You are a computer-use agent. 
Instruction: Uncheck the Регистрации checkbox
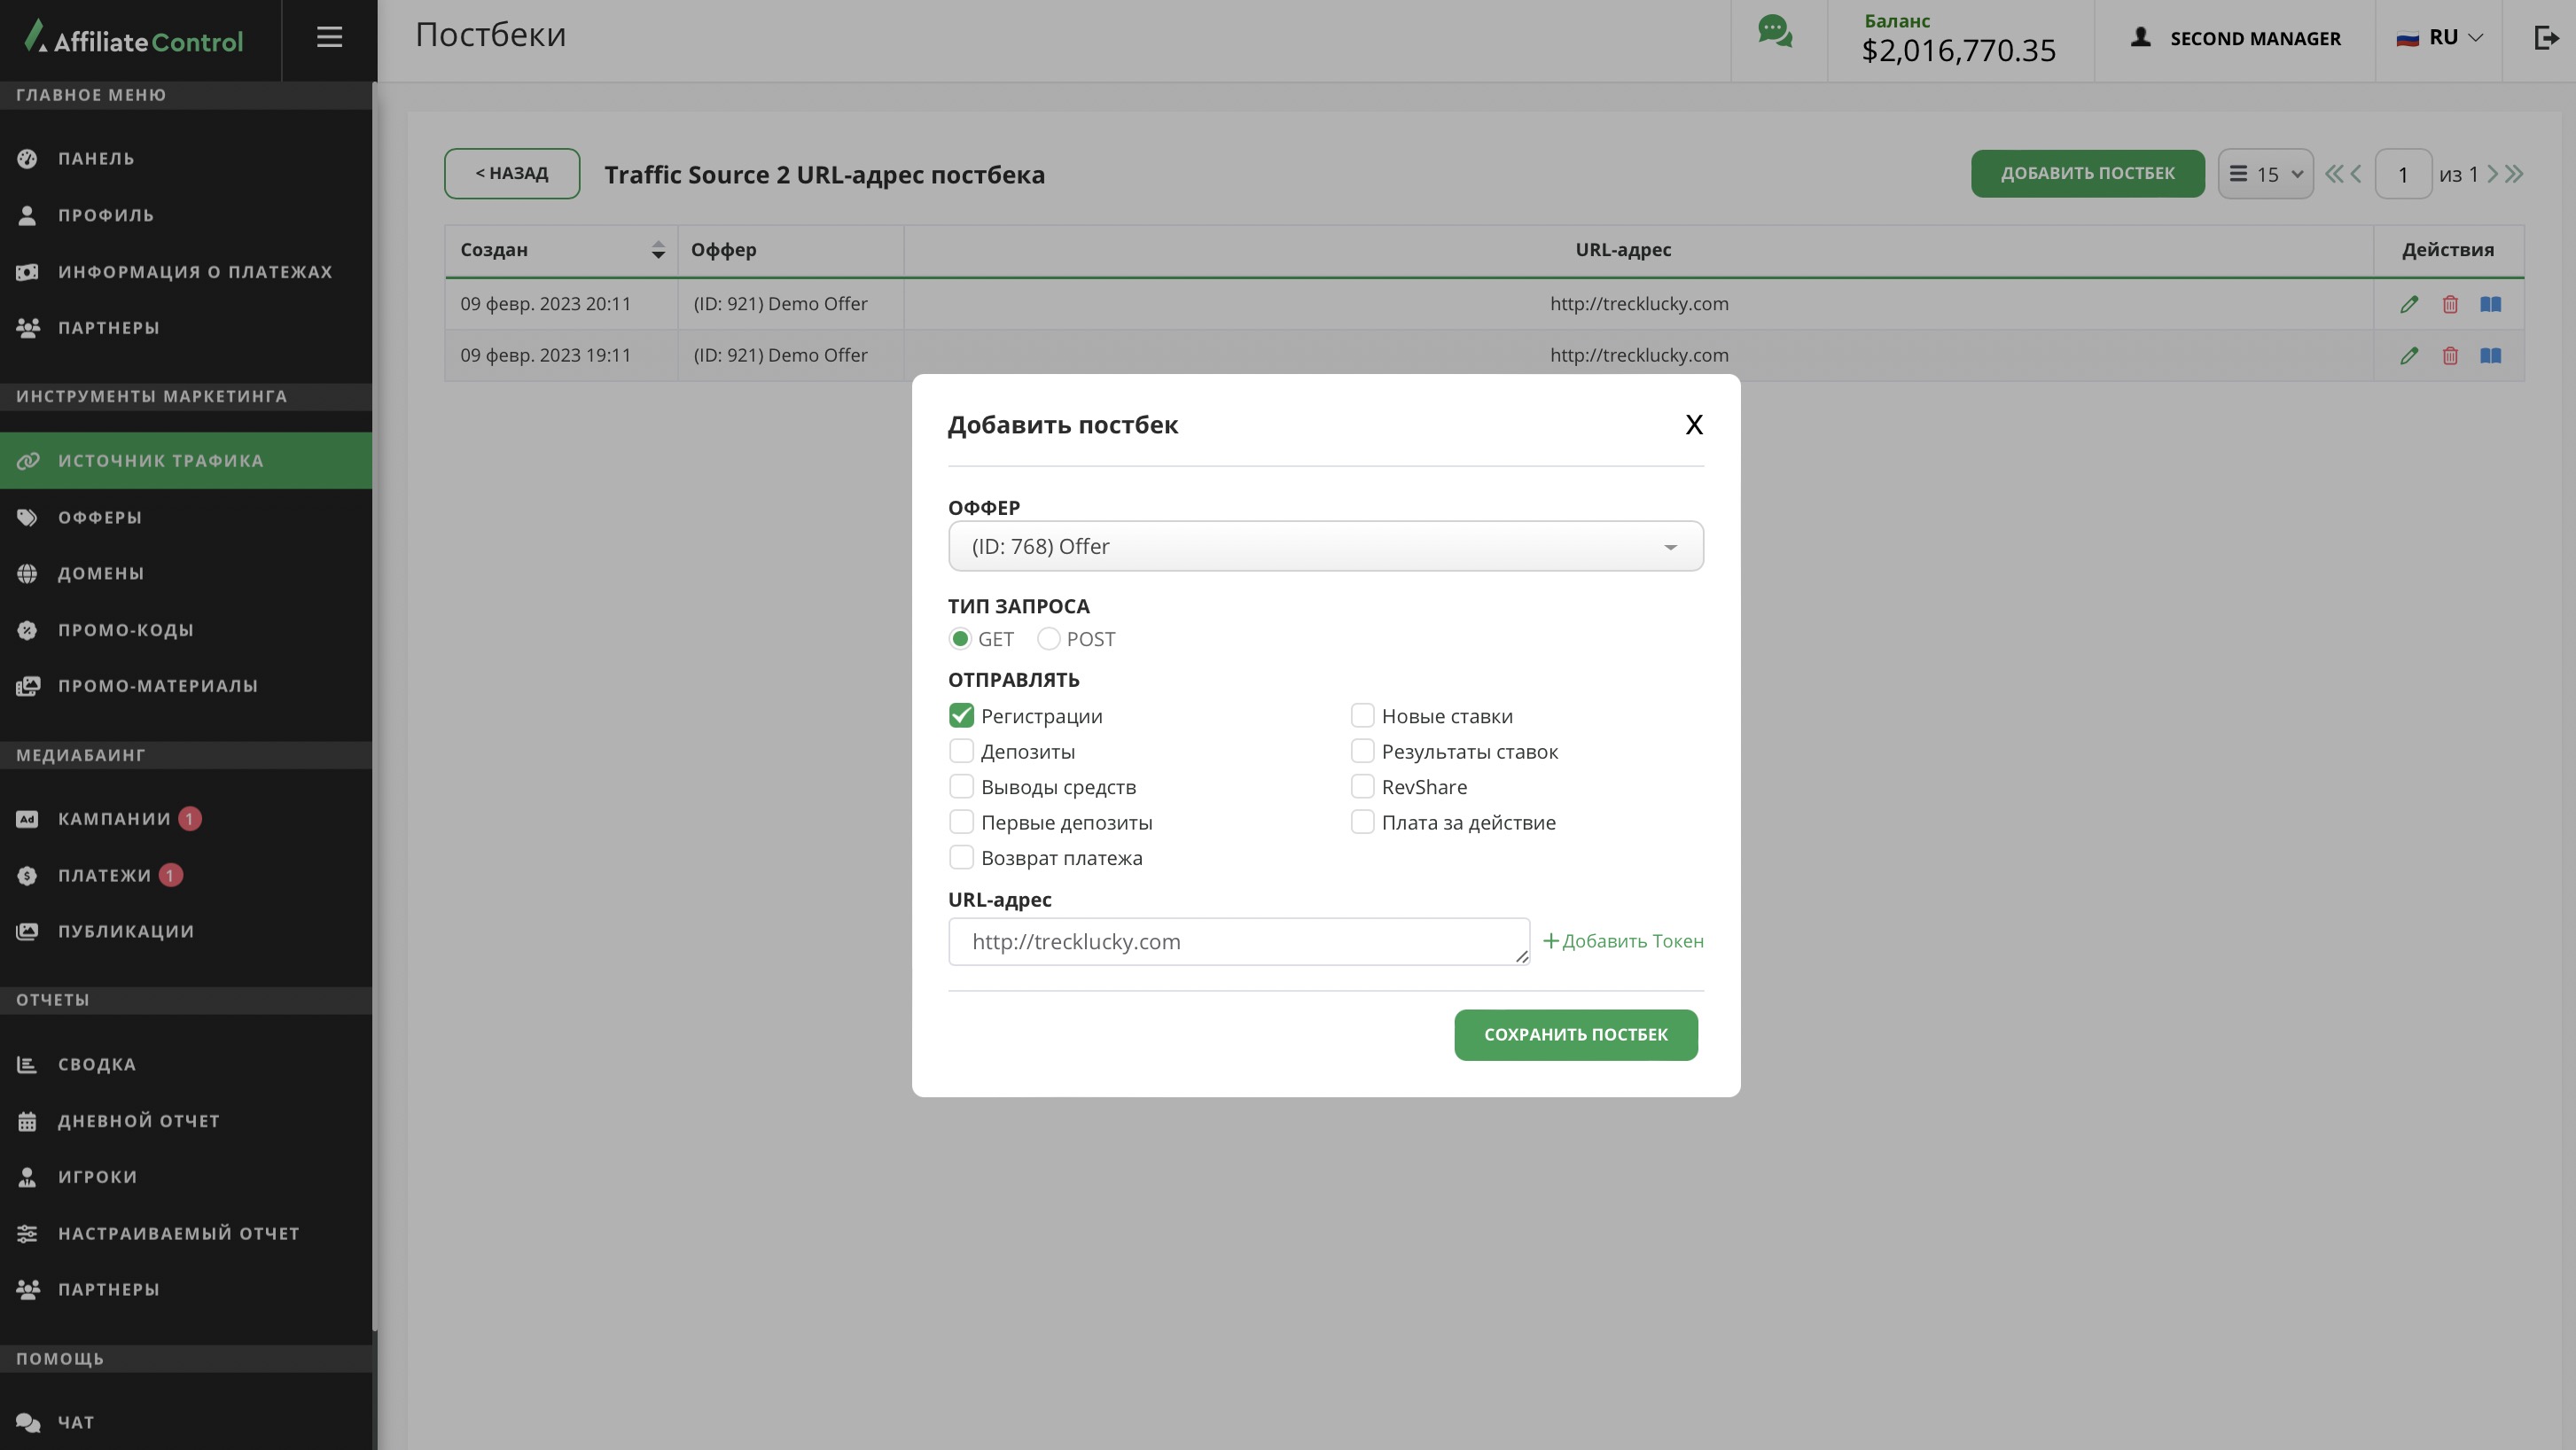961,716
